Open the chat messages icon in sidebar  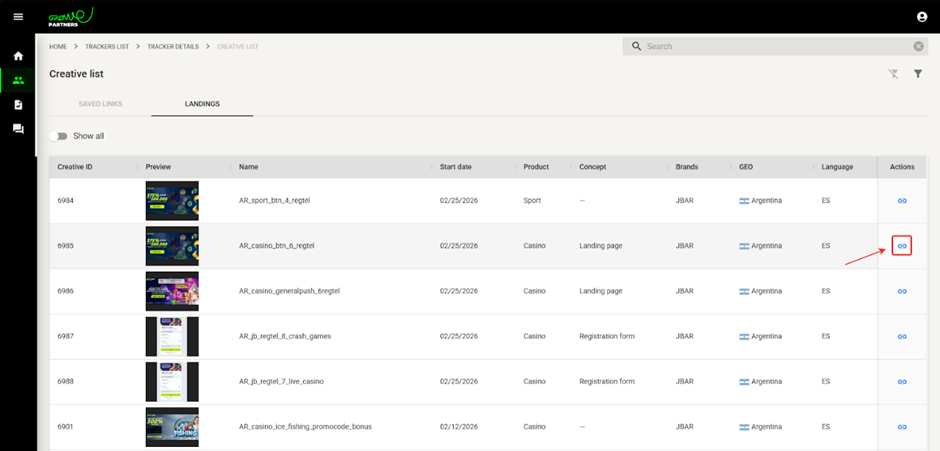click(18, 129)
